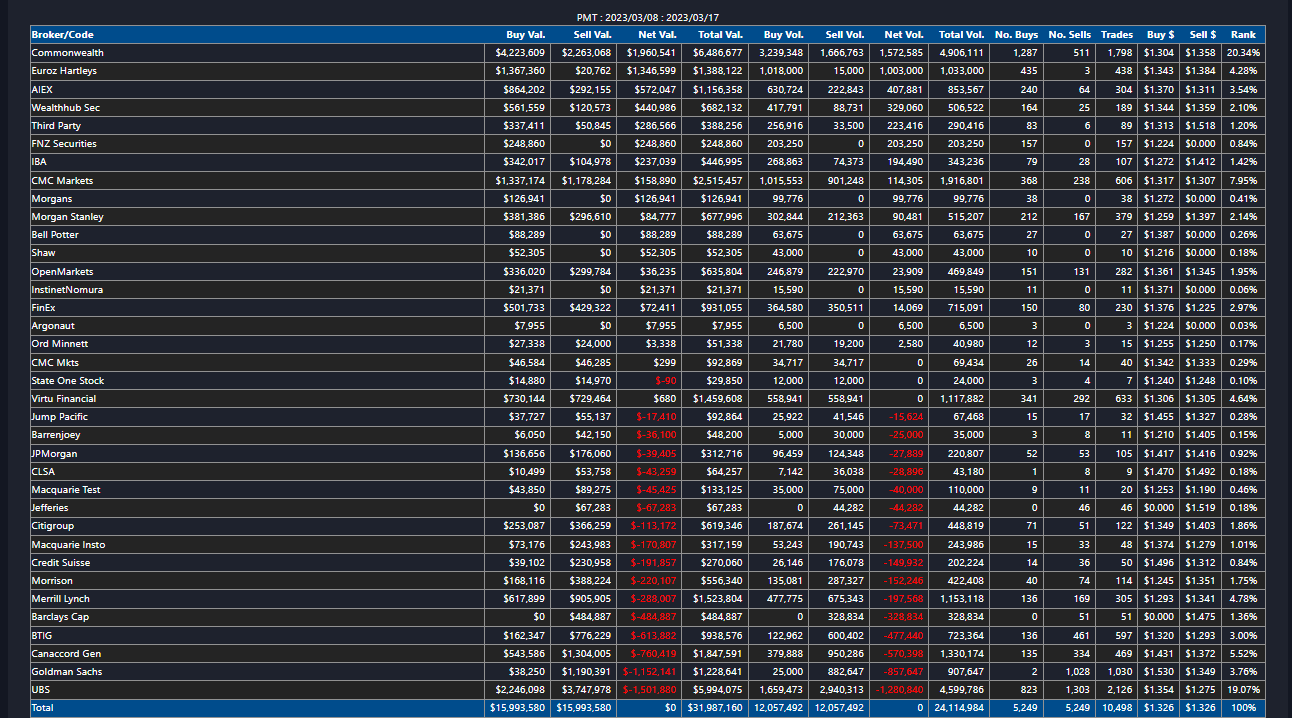Image resolution: width=1292 pixels, height=718 pixels.
Task: Click UBS trades count 2,126
Action: [1121, 689]
